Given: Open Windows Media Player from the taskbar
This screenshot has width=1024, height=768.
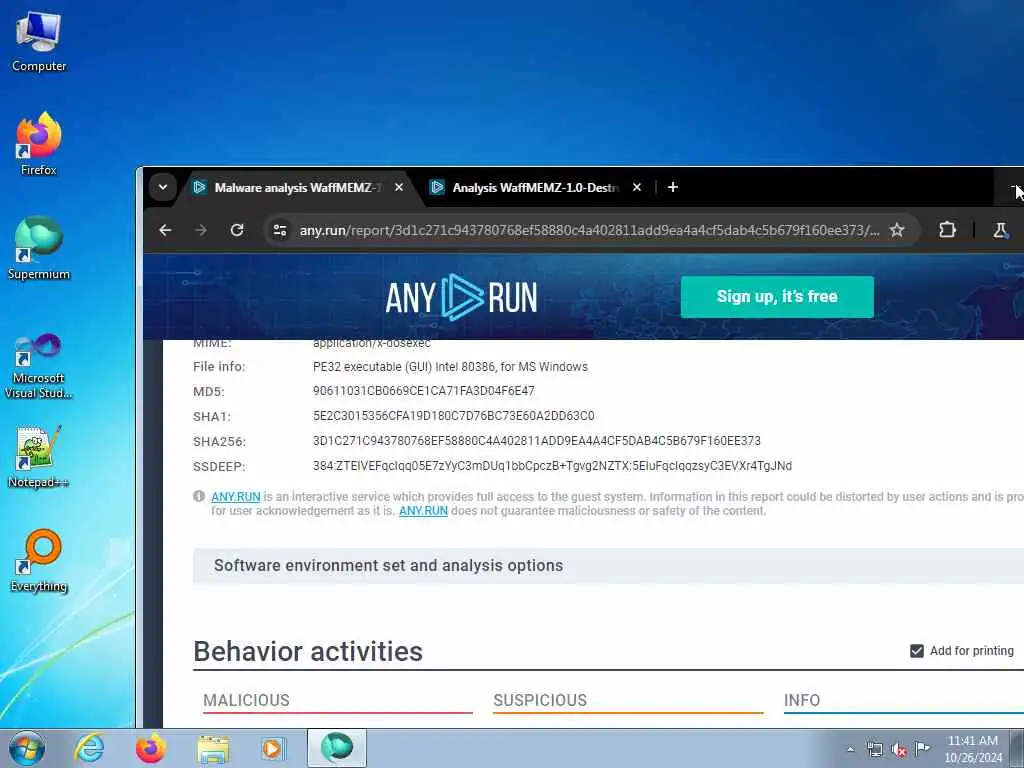Looking at the screenshot, I should pos(273,748).
